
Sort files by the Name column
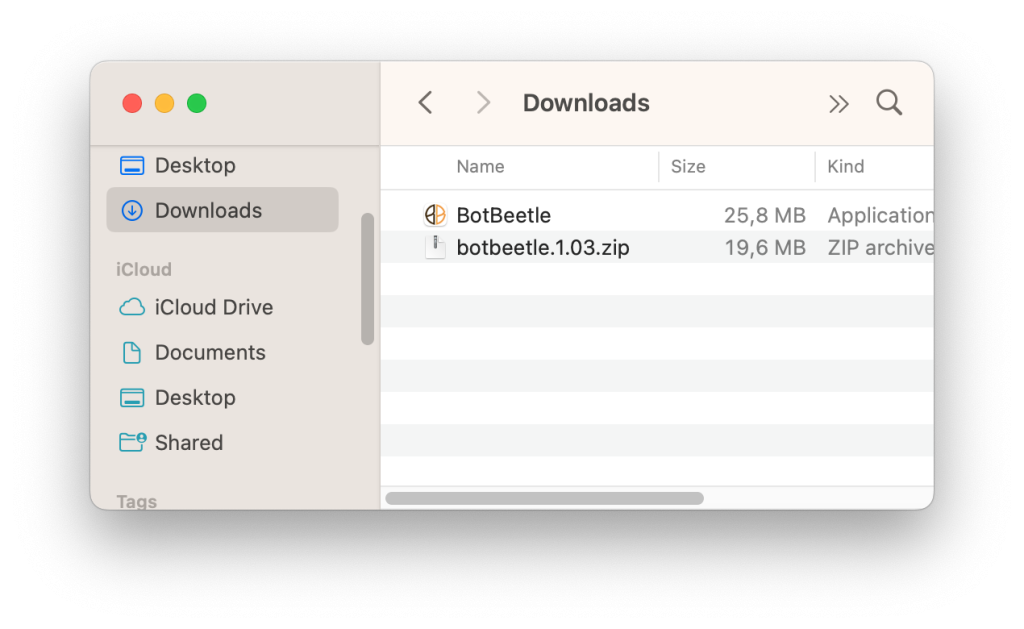480,167
